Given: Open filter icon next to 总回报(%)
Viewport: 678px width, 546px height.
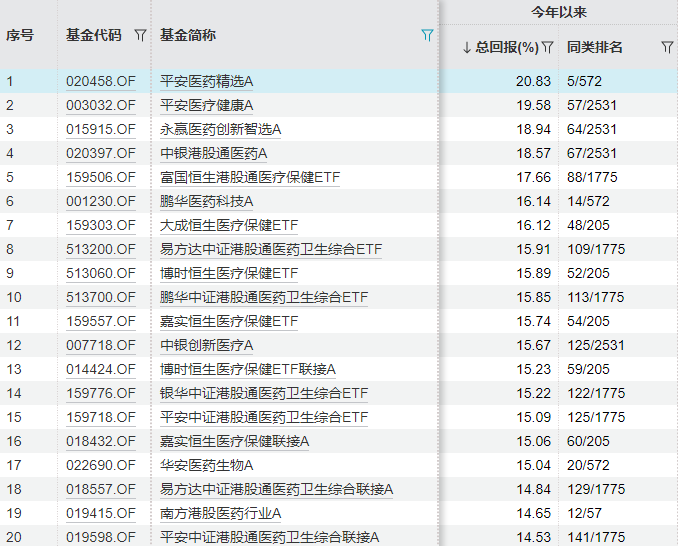Looking at the screenshot, I should point(547,47).
